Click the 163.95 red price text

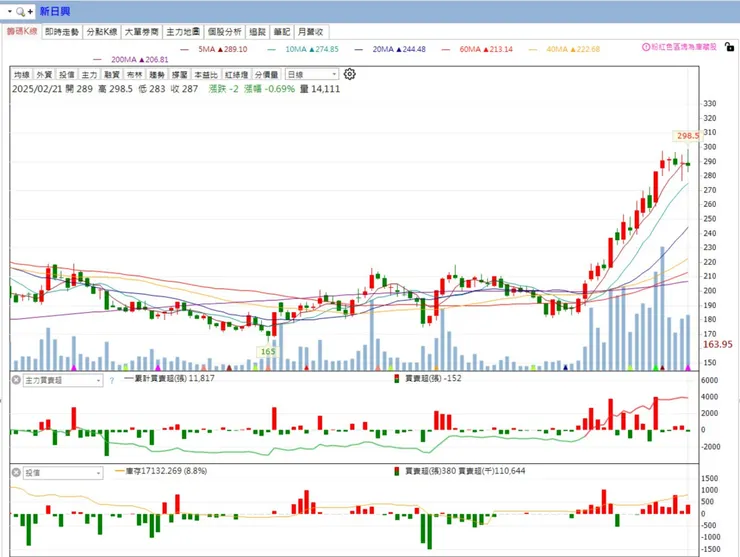coord(718,344)
